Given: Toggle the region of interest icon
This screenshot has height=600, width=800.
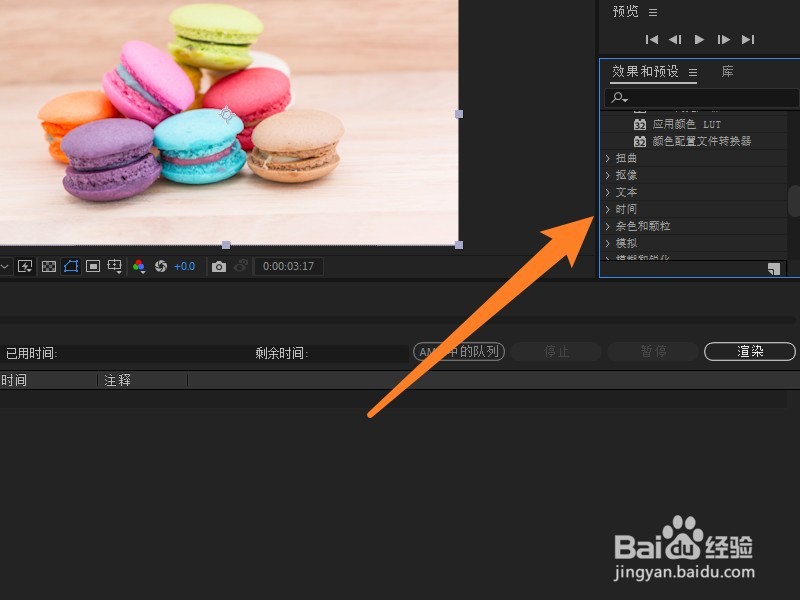Looking at the screenshot, I should point(93,266).
